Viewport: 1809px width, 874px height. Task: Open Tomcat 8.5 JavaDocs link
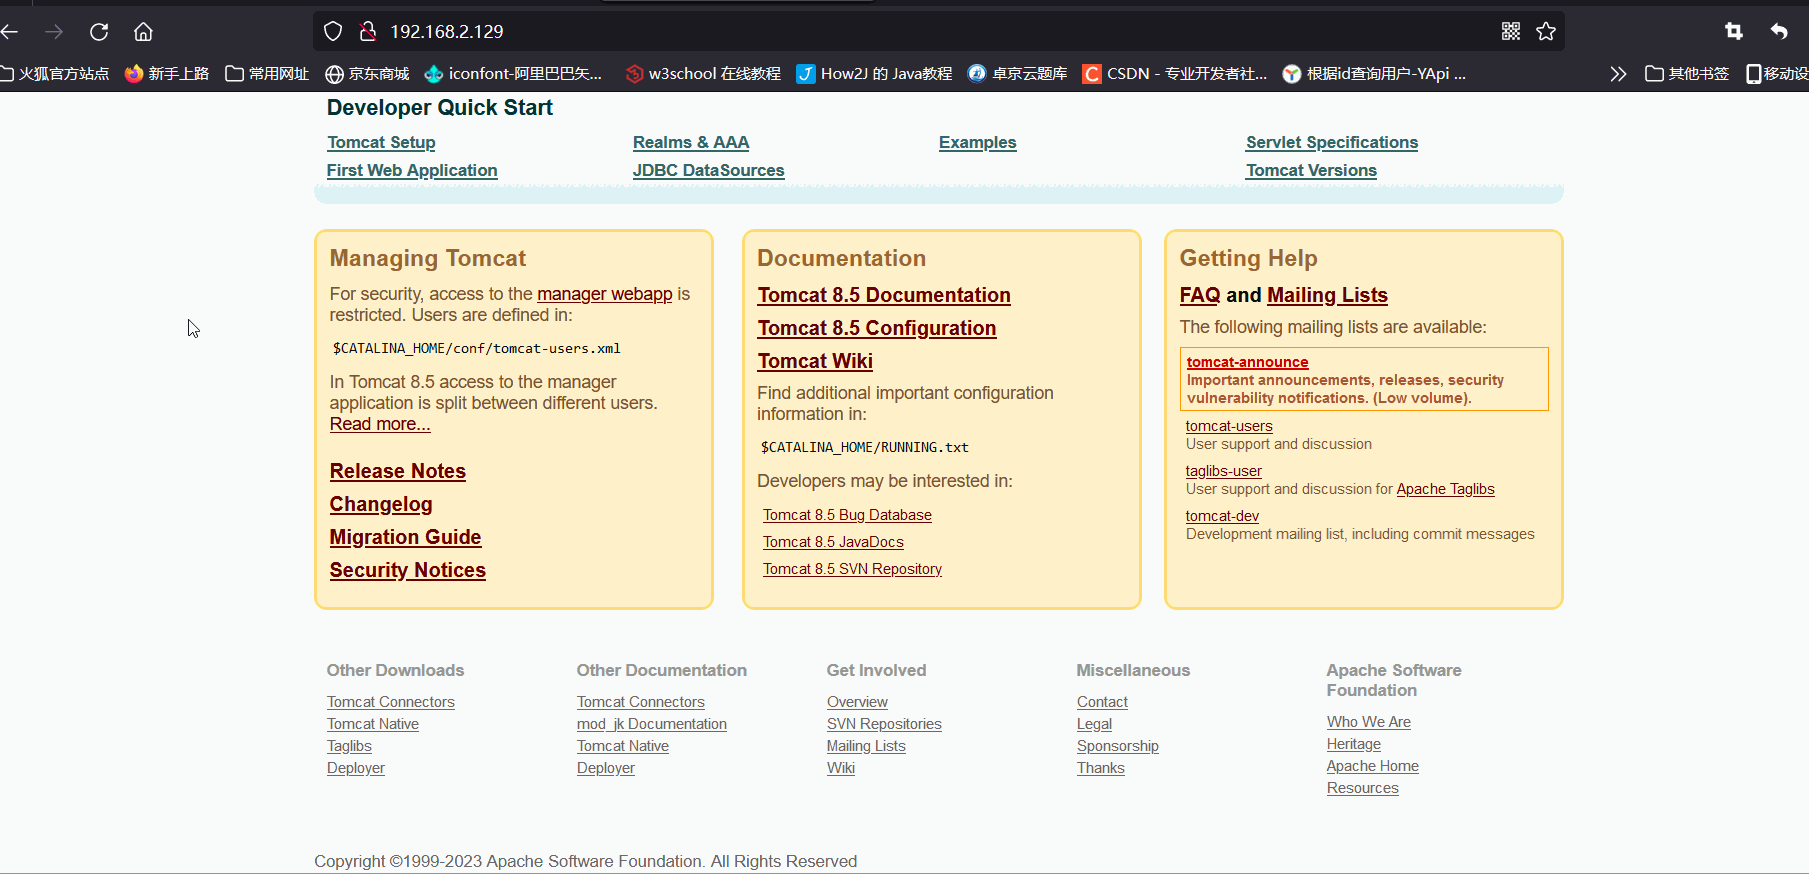click(833, 542)
